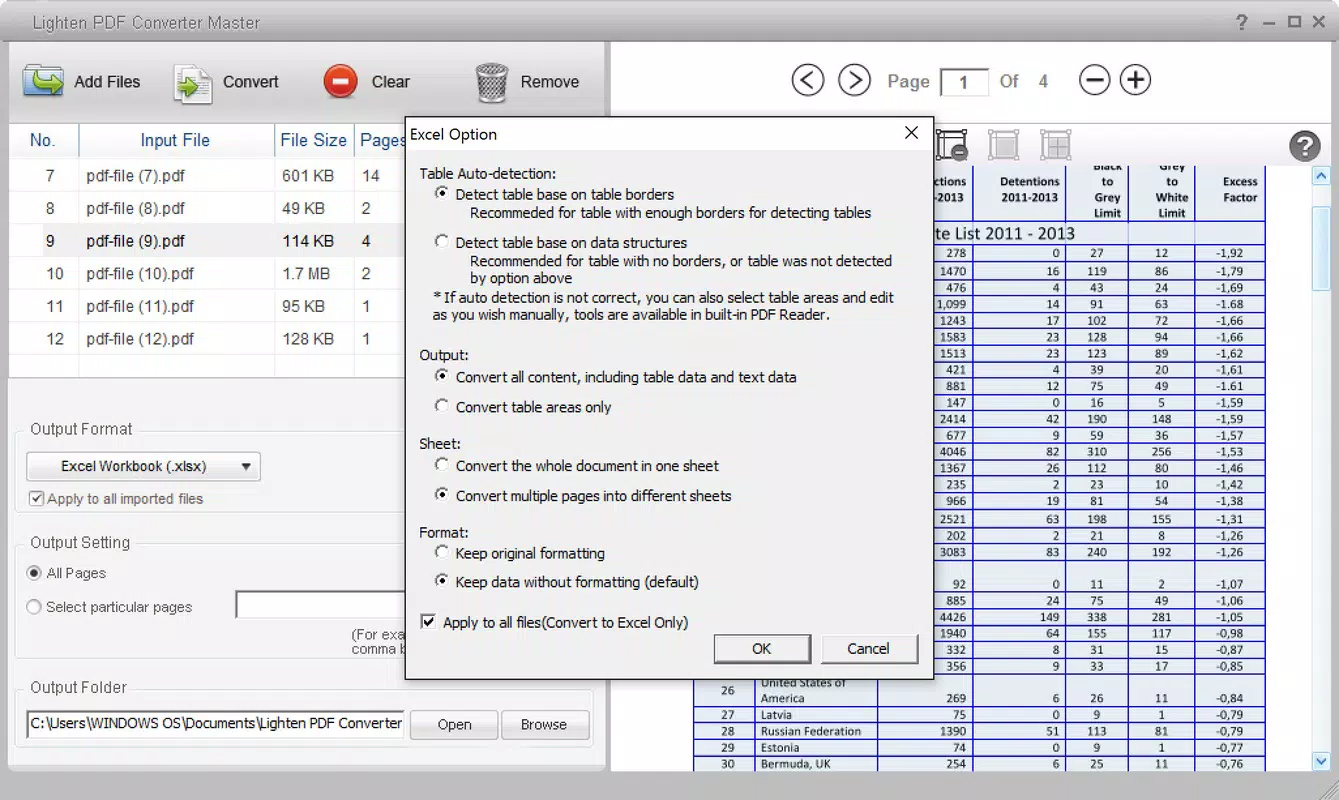The width and height of the screenshot is (1339, 800).
Task: Click the 'Excess Factor' column heading in preview
Action: click(1240, 190)
